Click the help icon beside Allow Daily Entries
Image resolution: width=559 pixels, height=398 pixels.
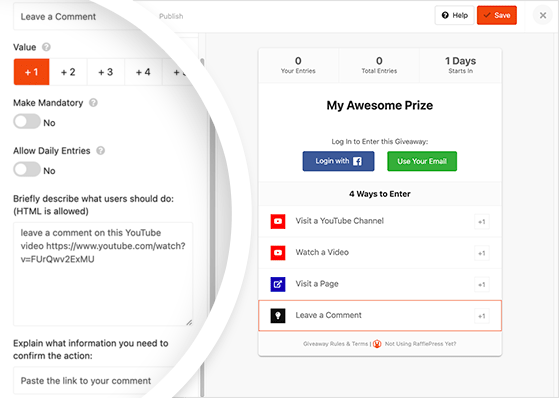tap(101, 150)
